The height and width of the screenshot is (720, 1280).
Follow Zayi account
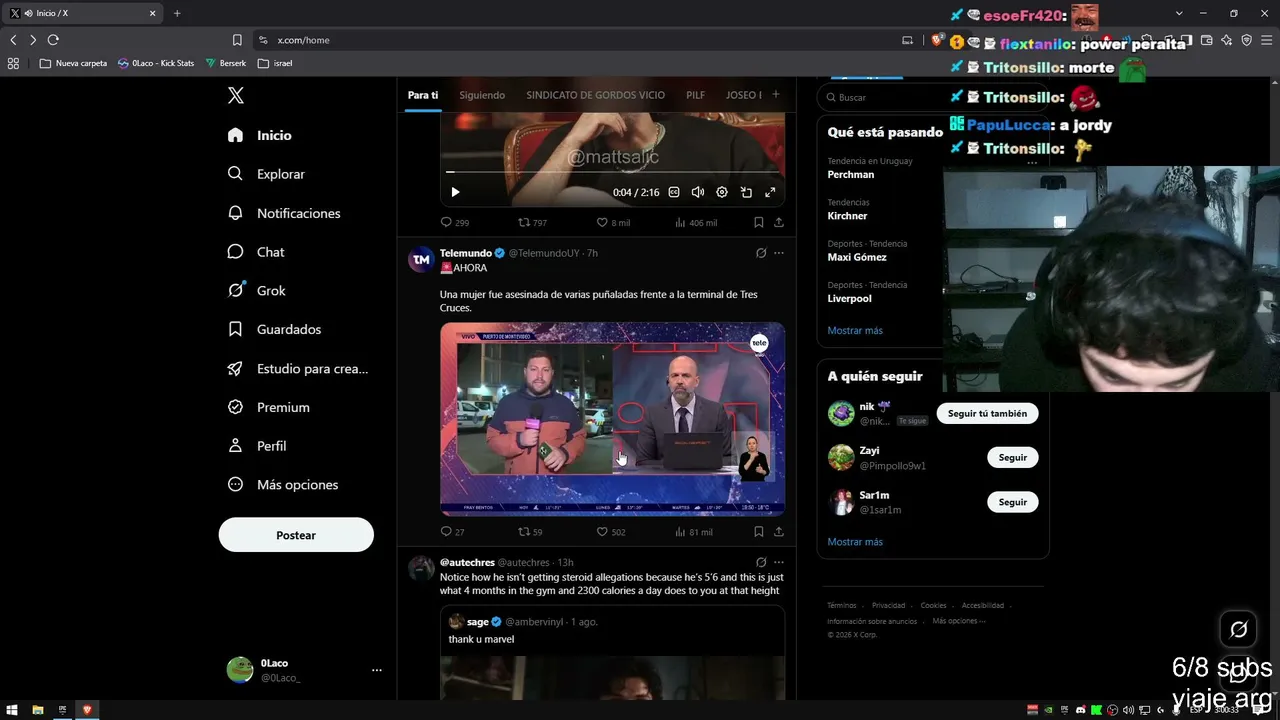[x=1012, y=457]
